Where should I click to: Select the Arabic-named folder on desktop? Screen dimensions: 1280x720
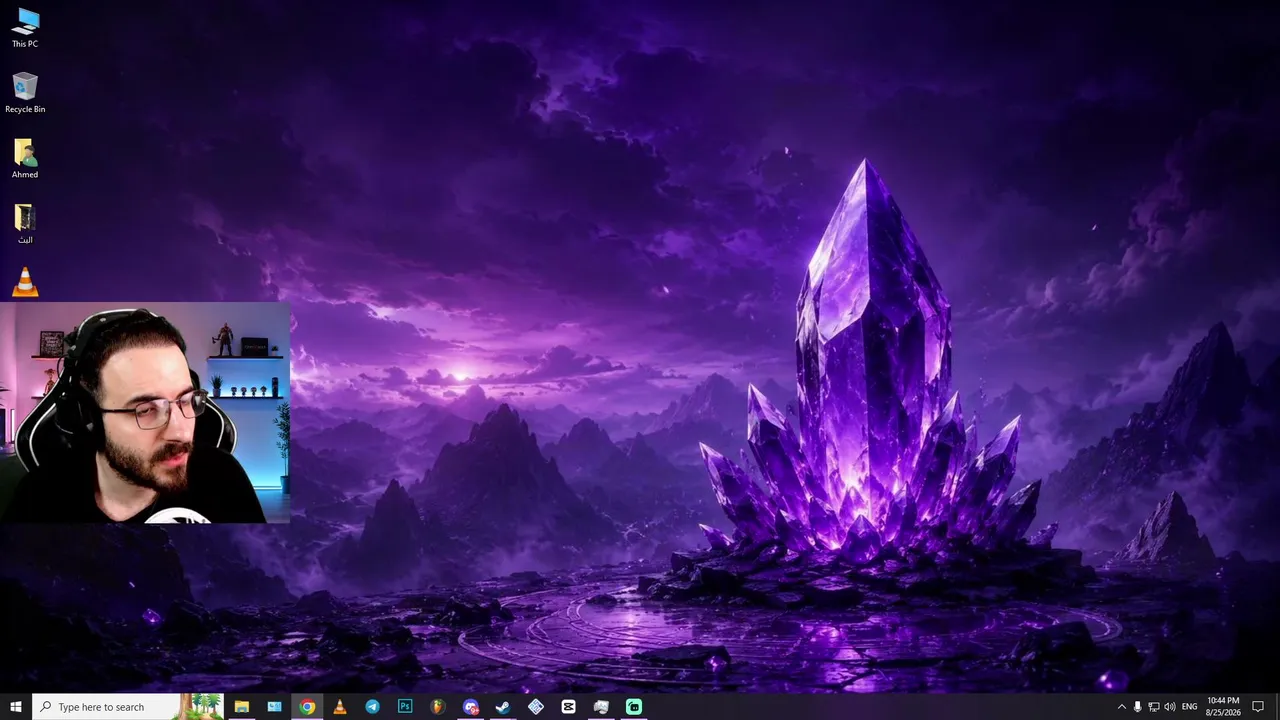25,223
